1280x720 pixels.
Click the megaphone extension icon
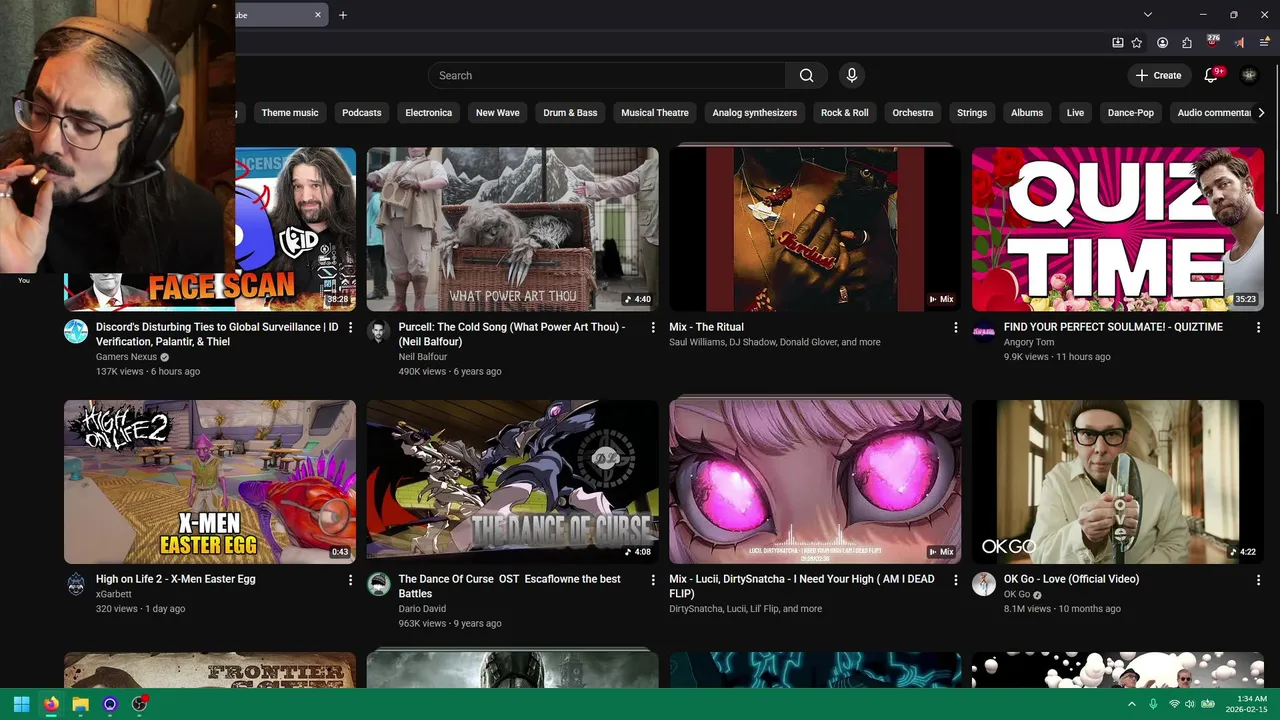point(1239,43)
